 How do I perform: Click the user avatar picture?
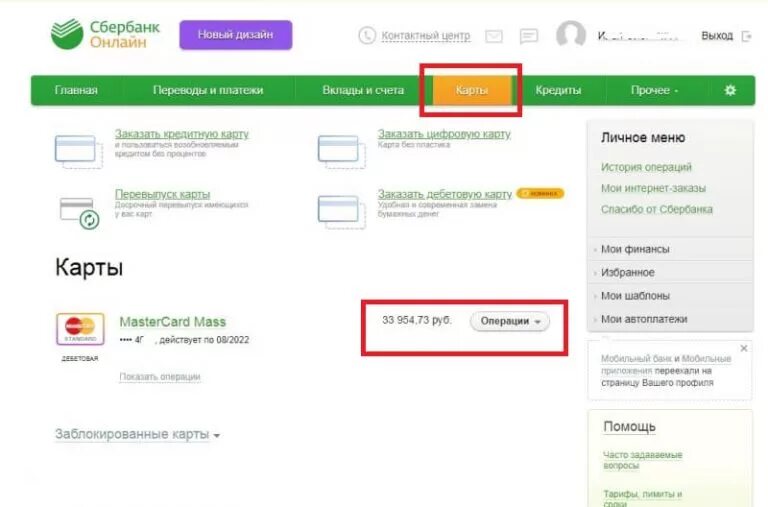click(x=571, y=34)
